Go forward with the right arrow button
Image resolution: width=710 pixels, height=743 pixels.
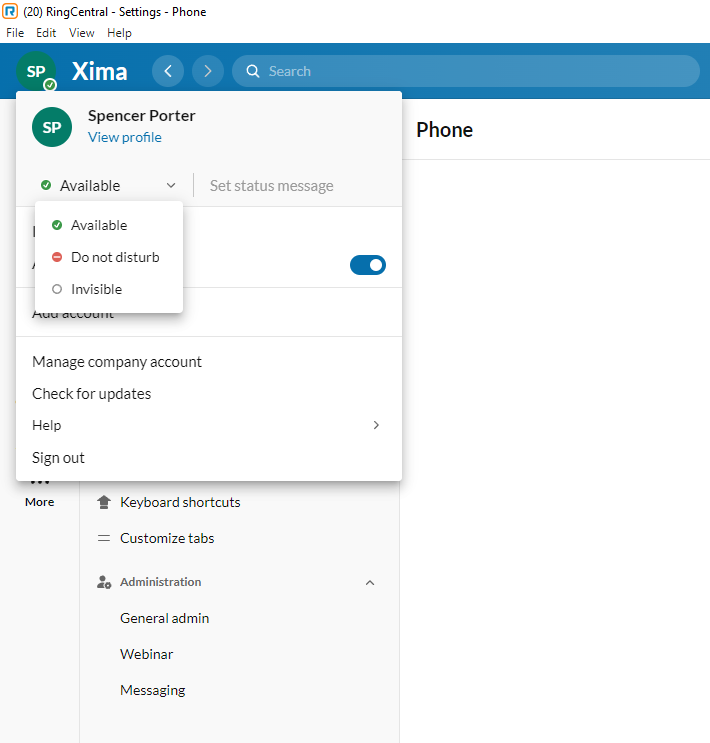coord(208,71)
